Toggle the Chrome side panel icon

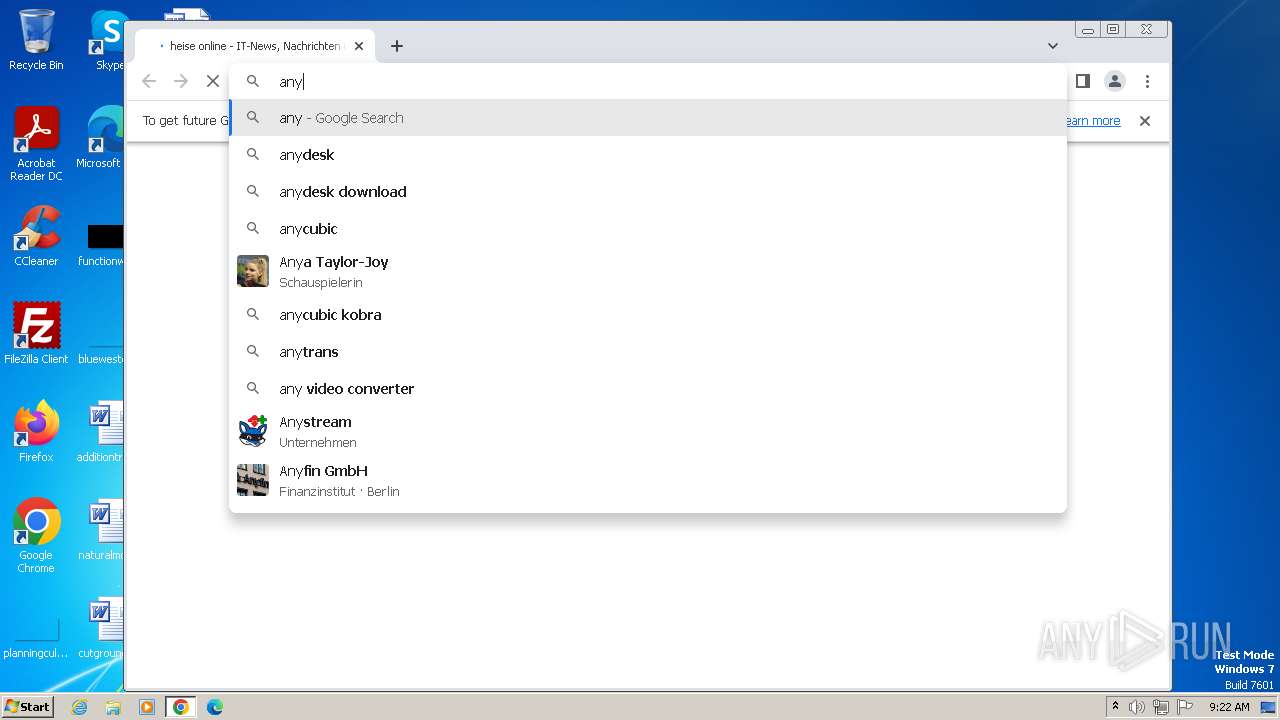[x=1082, y=81]
